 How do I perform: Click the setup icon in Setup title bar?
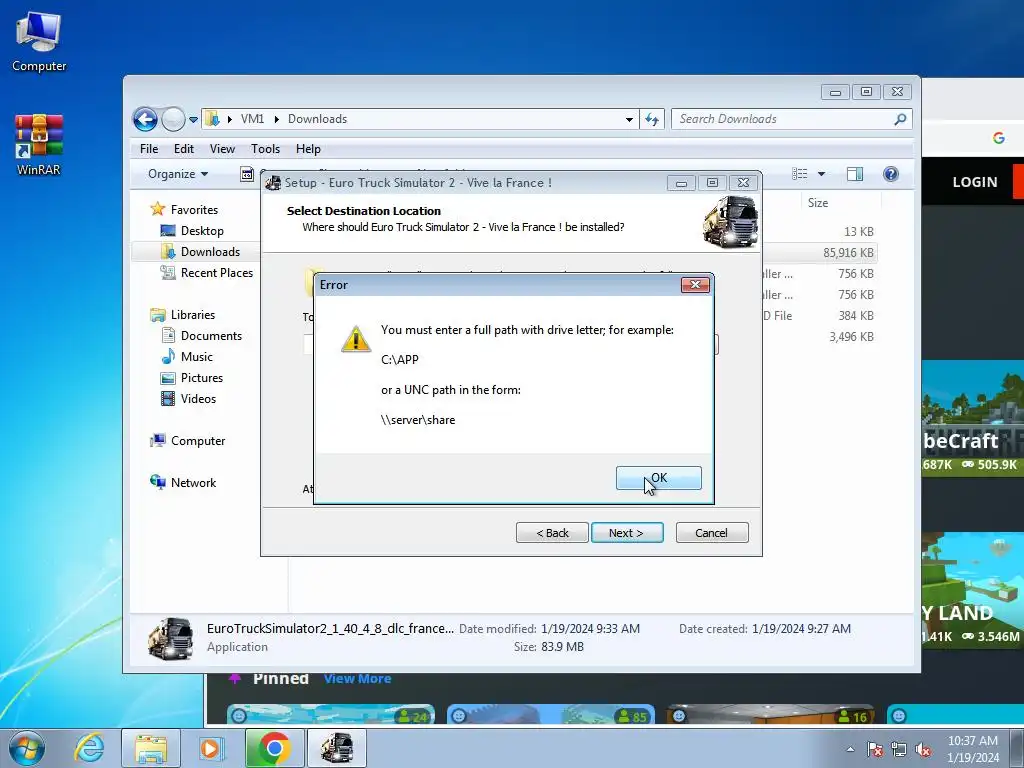pyautogui.click(x=273, y=183)
